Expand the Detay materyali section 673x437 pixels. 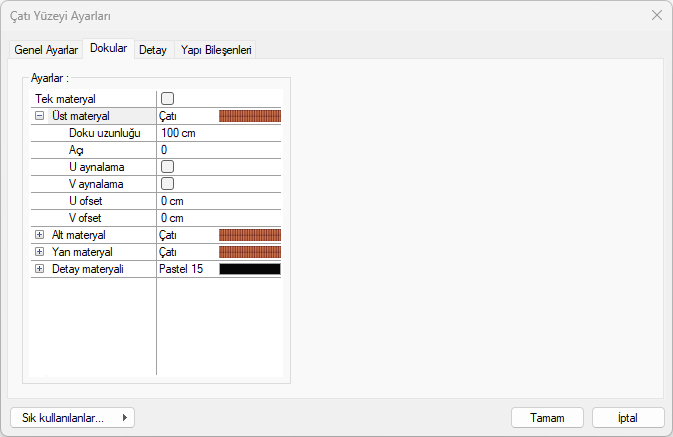pyautogui.click(x=39, y=269)
